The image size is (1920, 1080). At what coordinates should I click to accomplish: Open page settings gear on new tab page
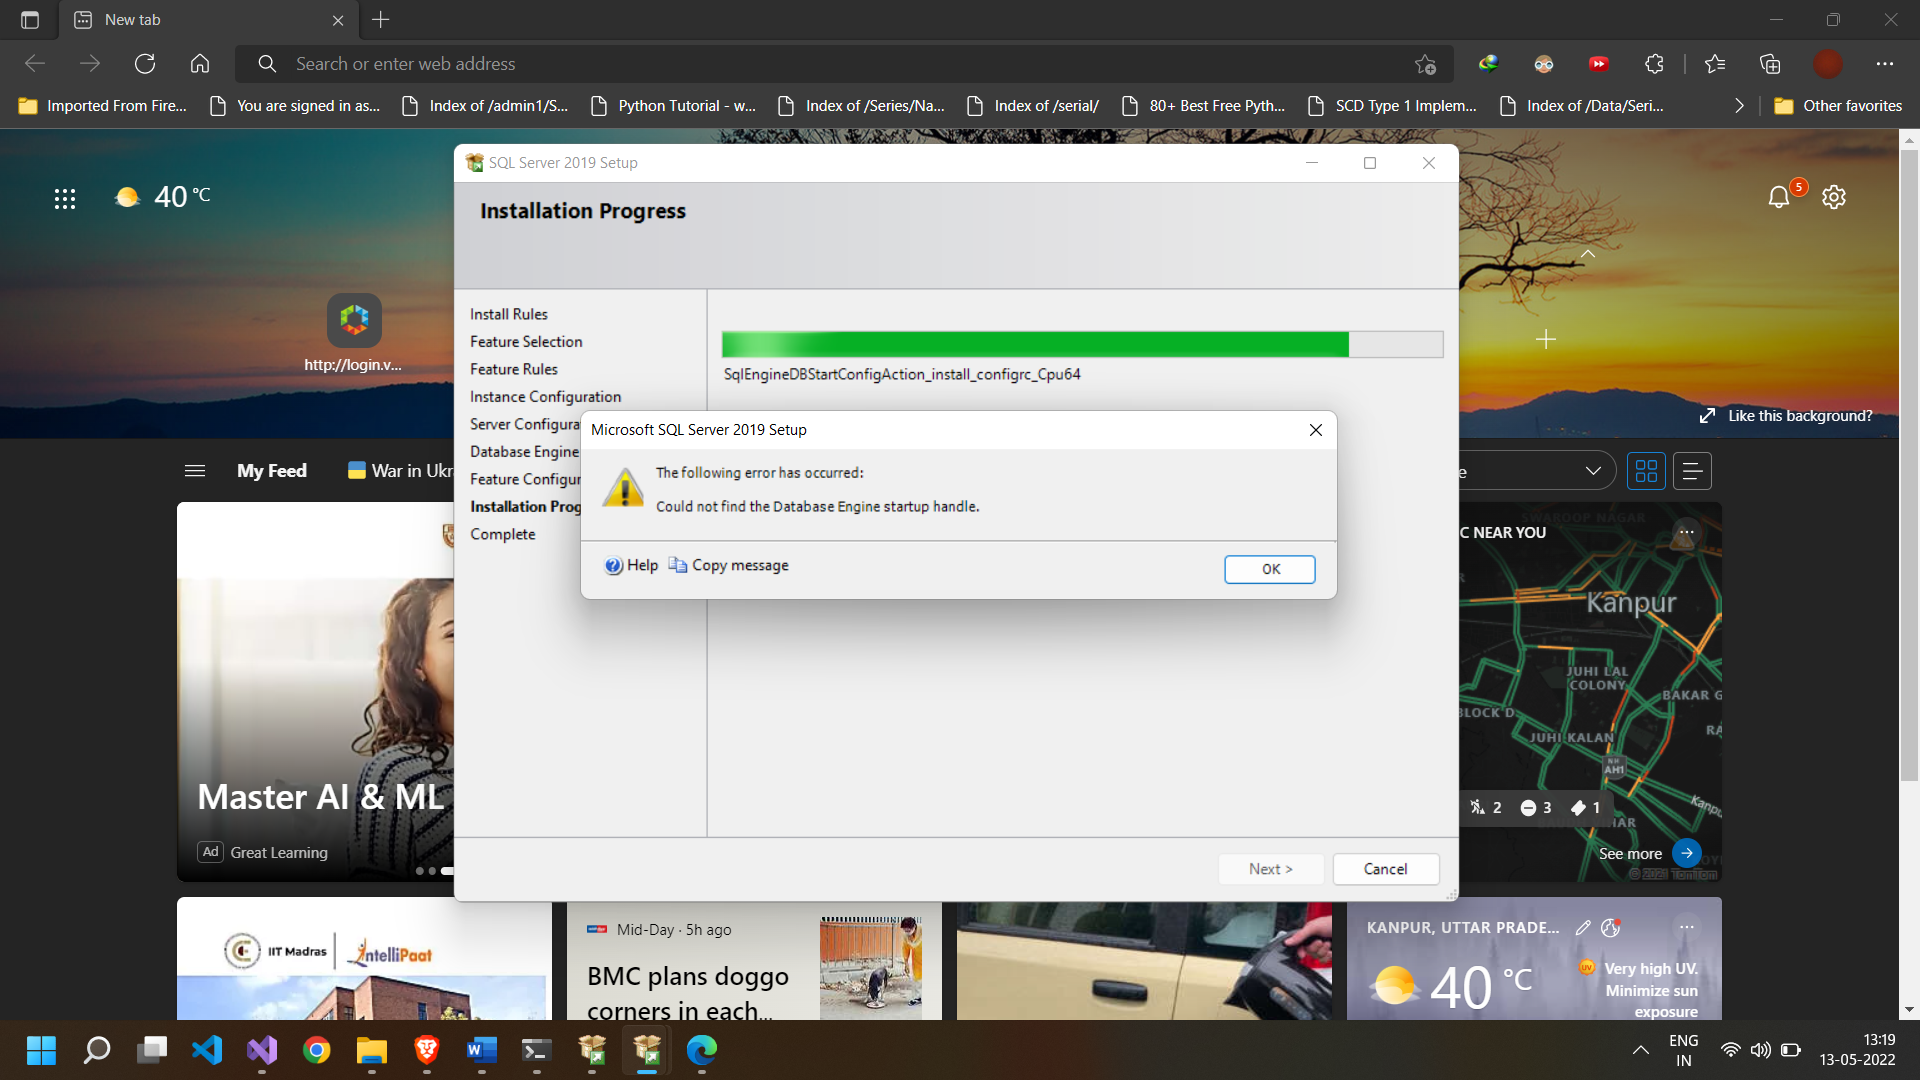click(x=1834, y=196)
